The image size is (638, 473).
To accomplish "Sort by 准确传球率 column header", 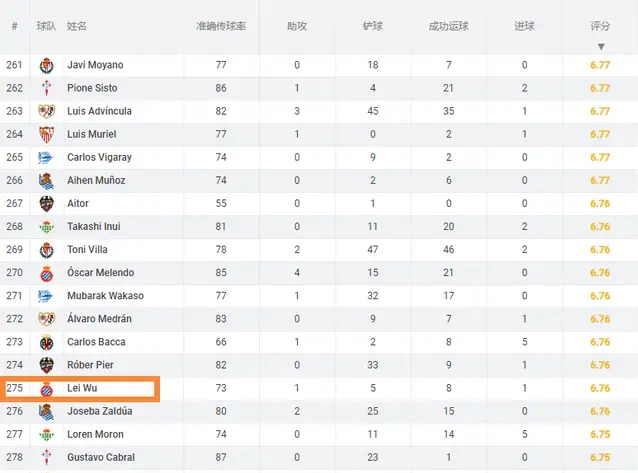I will (x=219, y=24).
